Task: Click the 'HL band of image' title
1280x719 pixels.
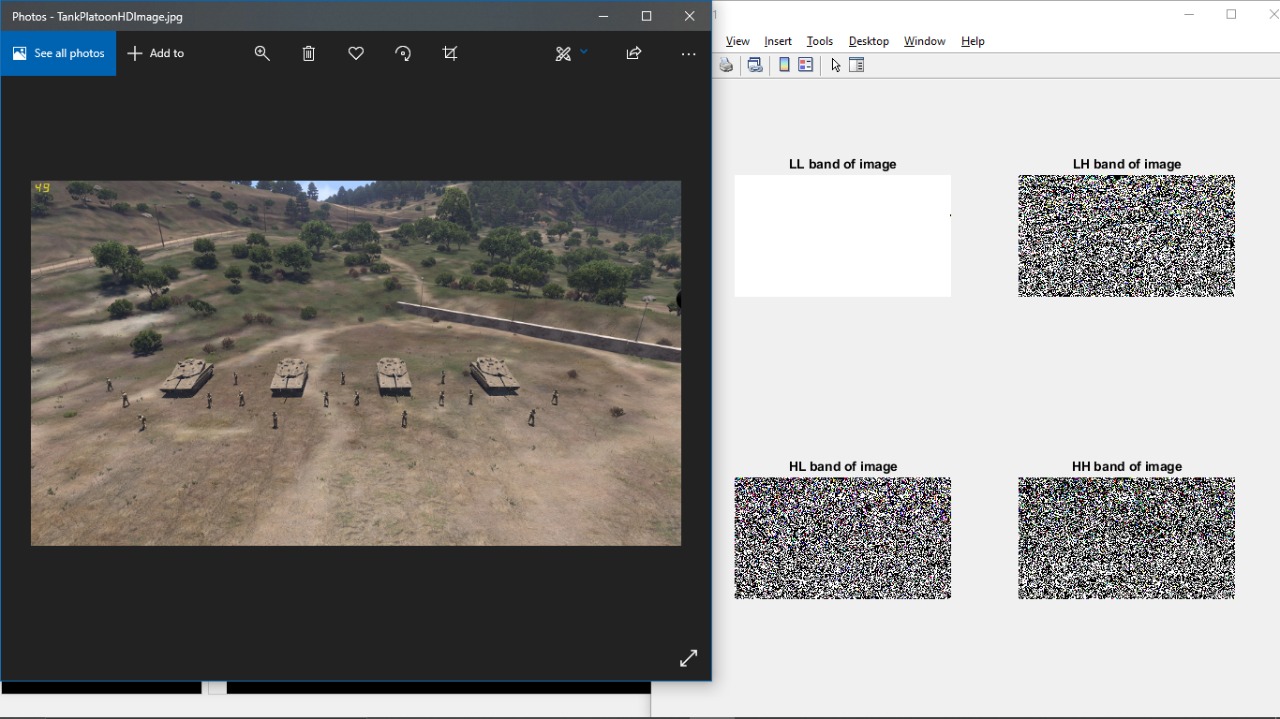Action: (843, 466)
